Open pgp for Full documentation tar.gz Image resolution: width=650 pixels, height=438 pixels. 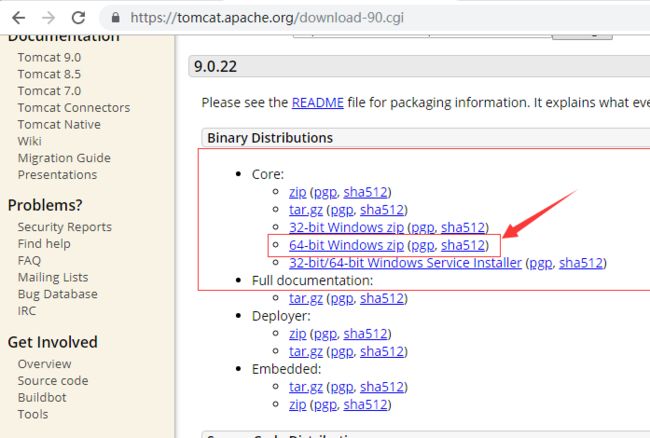pos(342,299)
